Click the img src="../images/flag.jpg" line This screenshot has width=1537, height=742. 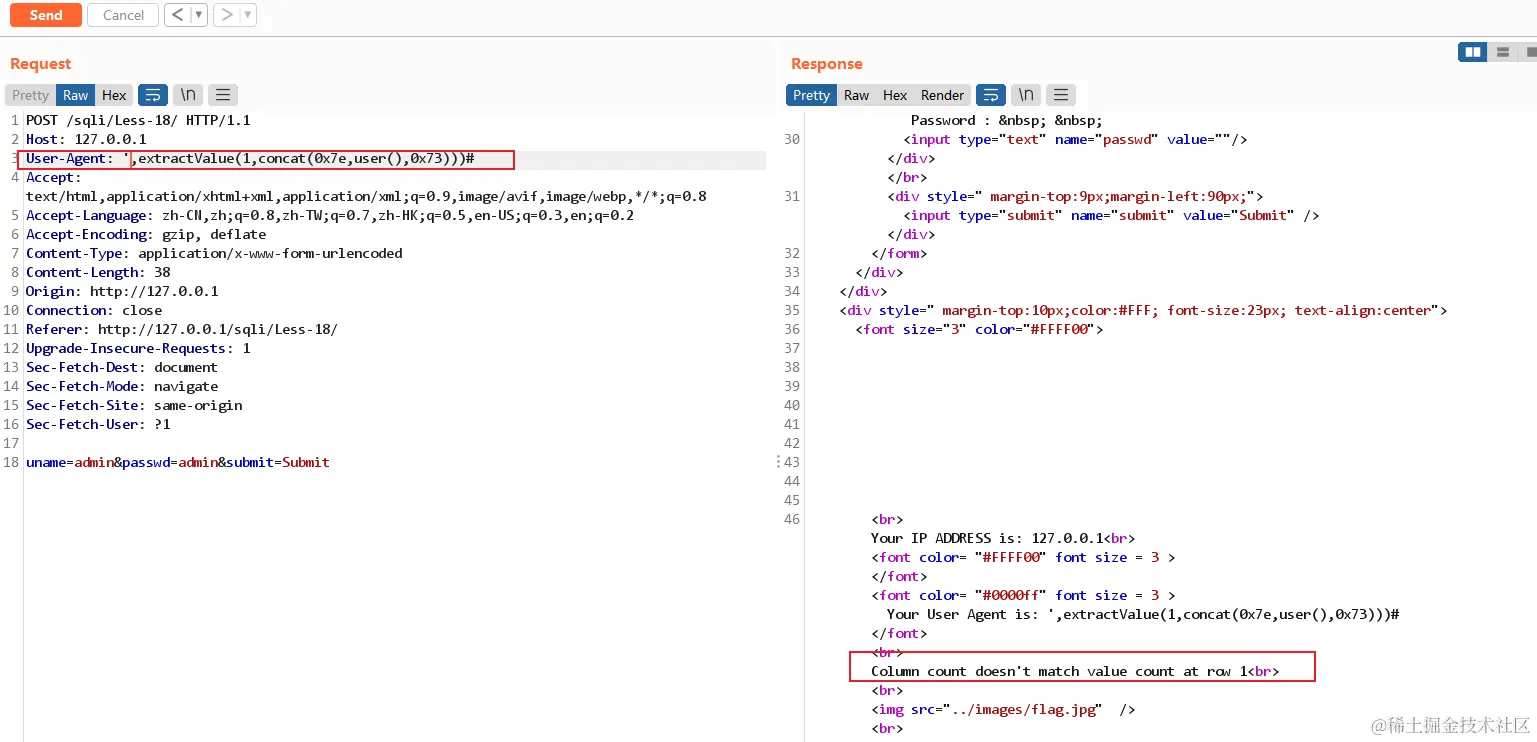[x=1003, y=709]
